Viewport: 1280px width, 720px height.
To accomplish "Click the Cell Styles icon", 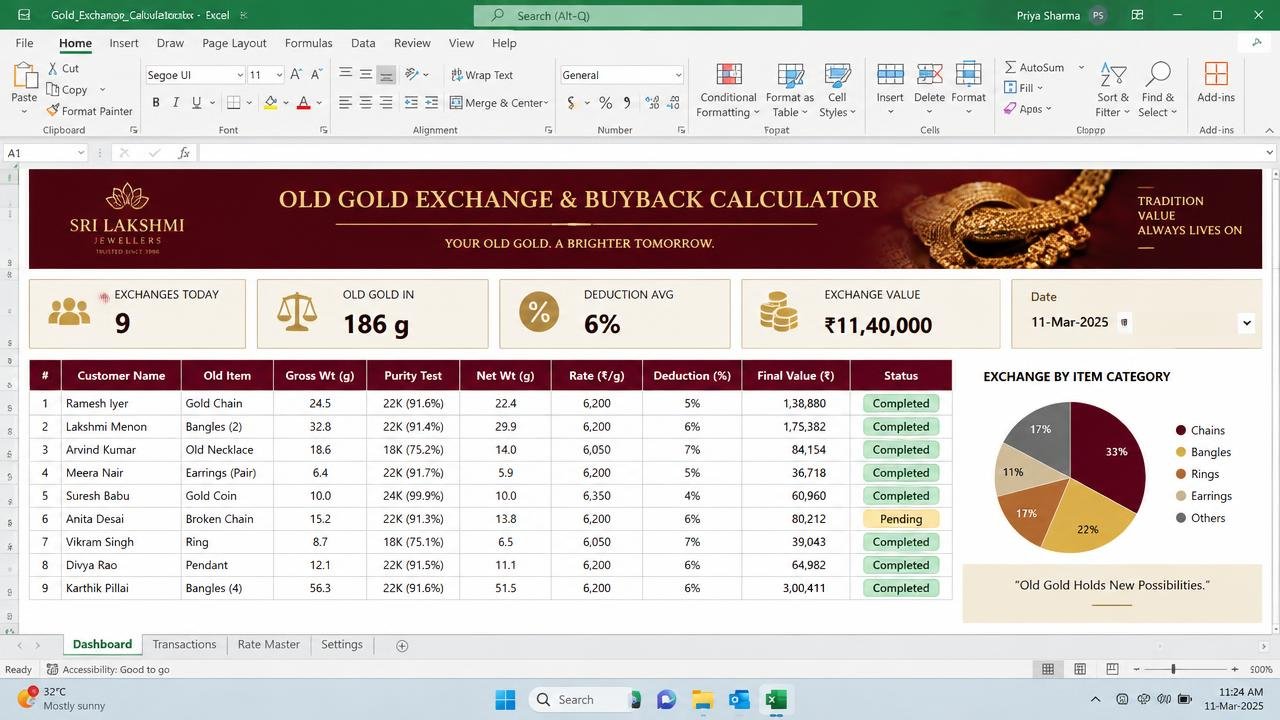I will click(x=837, y=76).
